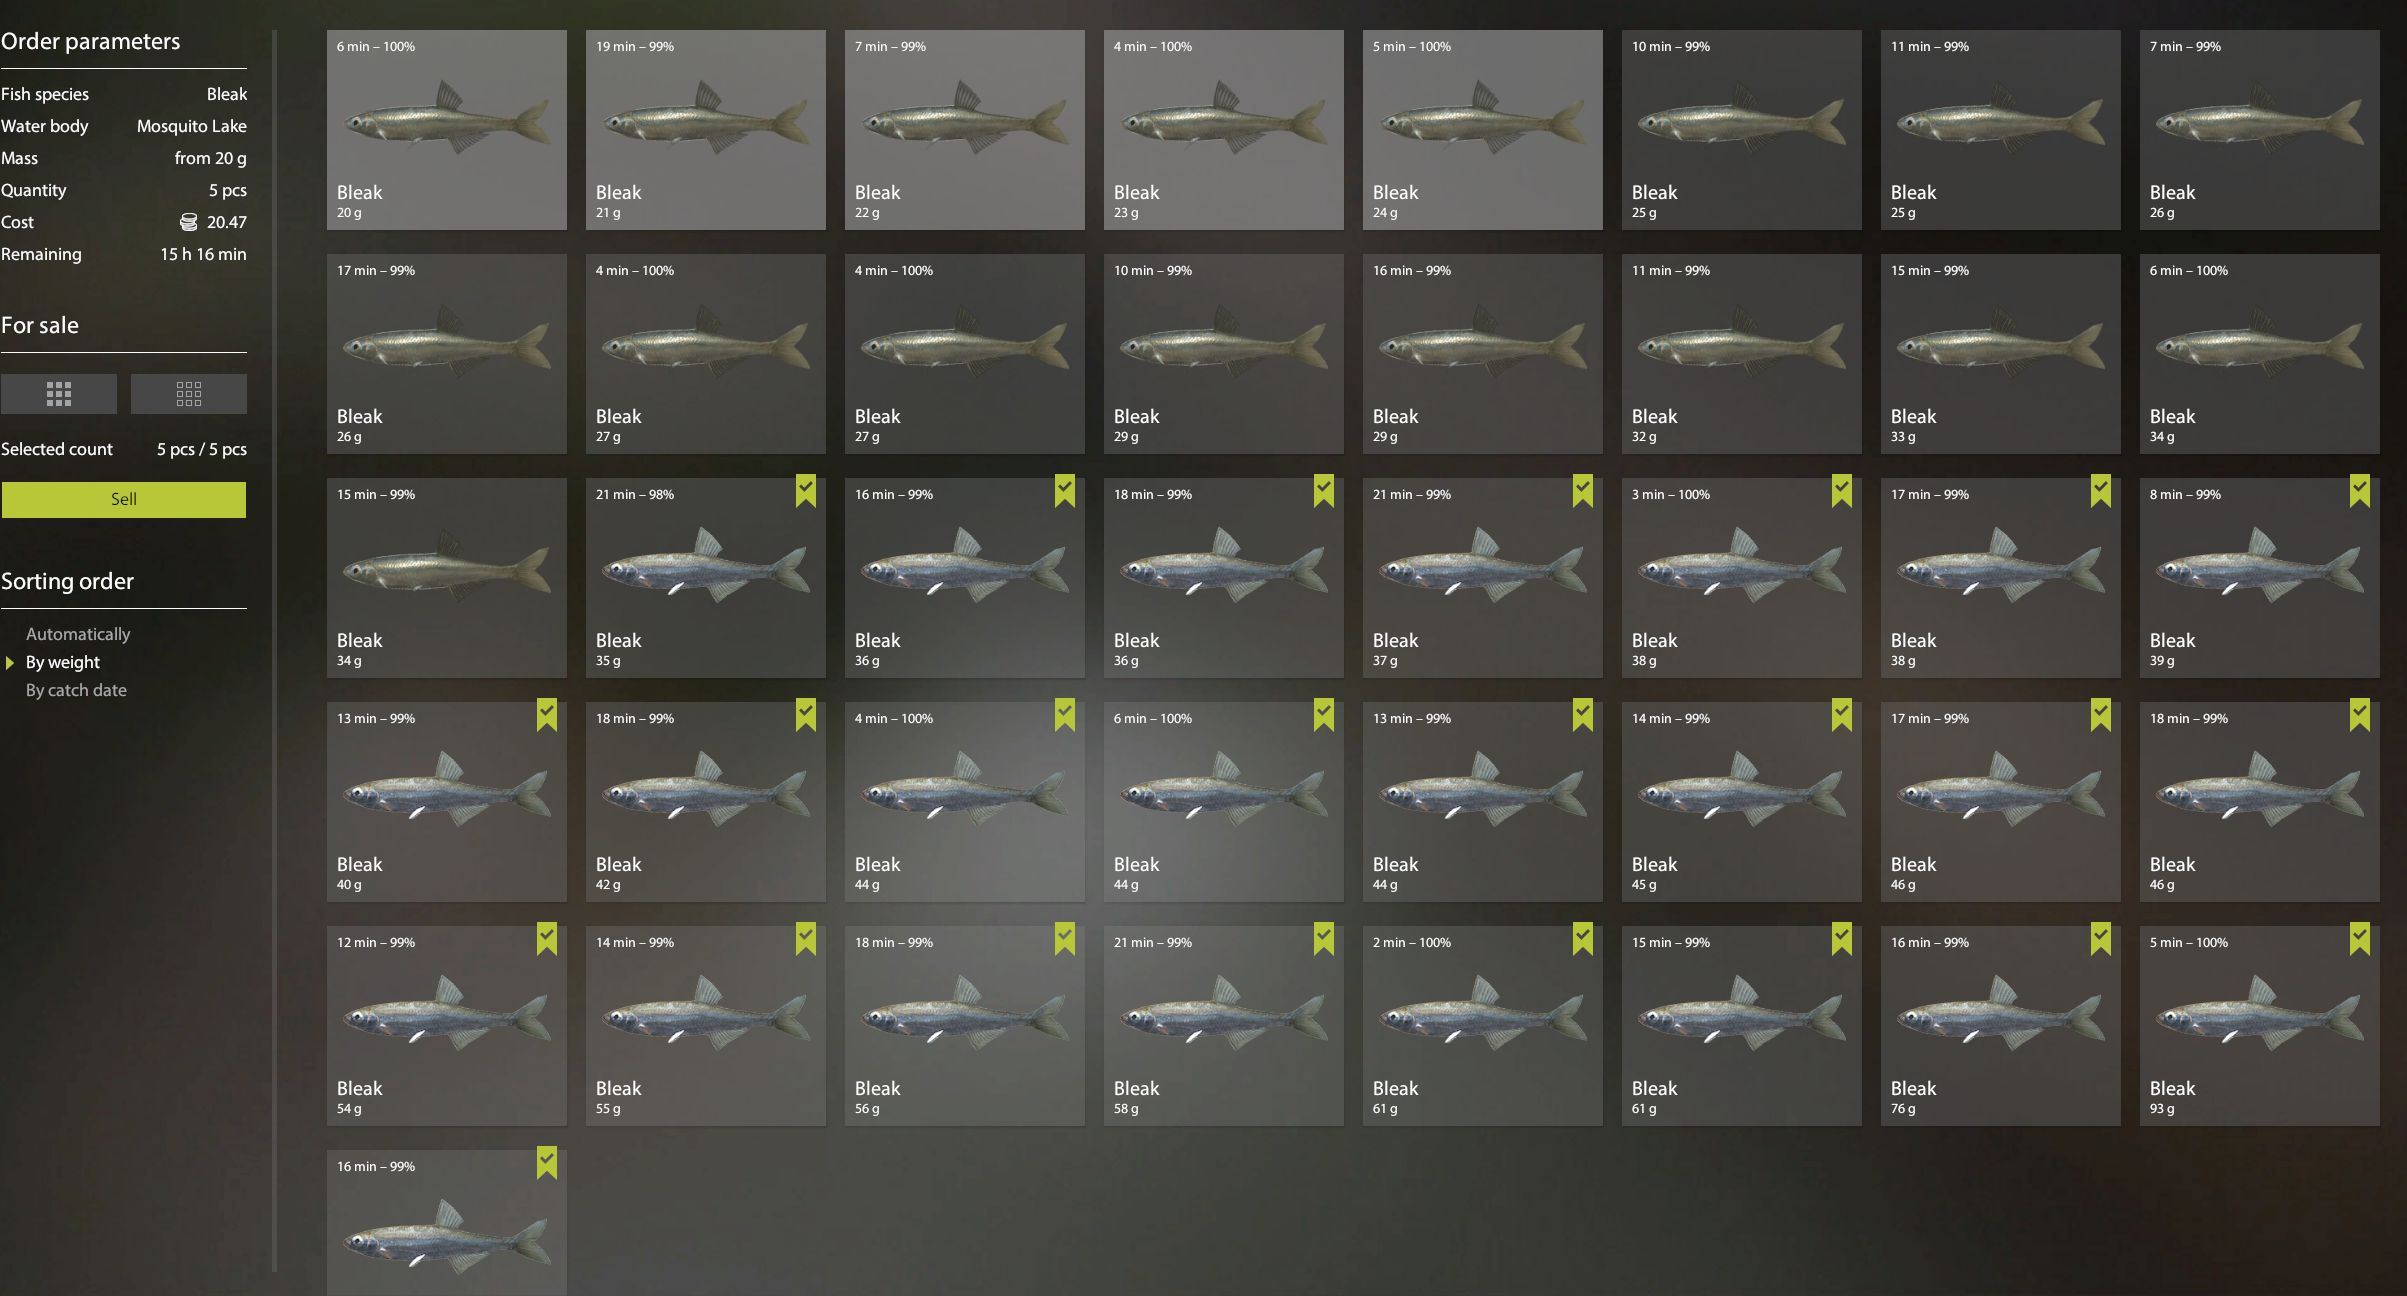Select all fish using filled grid icon
The height and width of the screenshot is (1296, 2407).
59,394
